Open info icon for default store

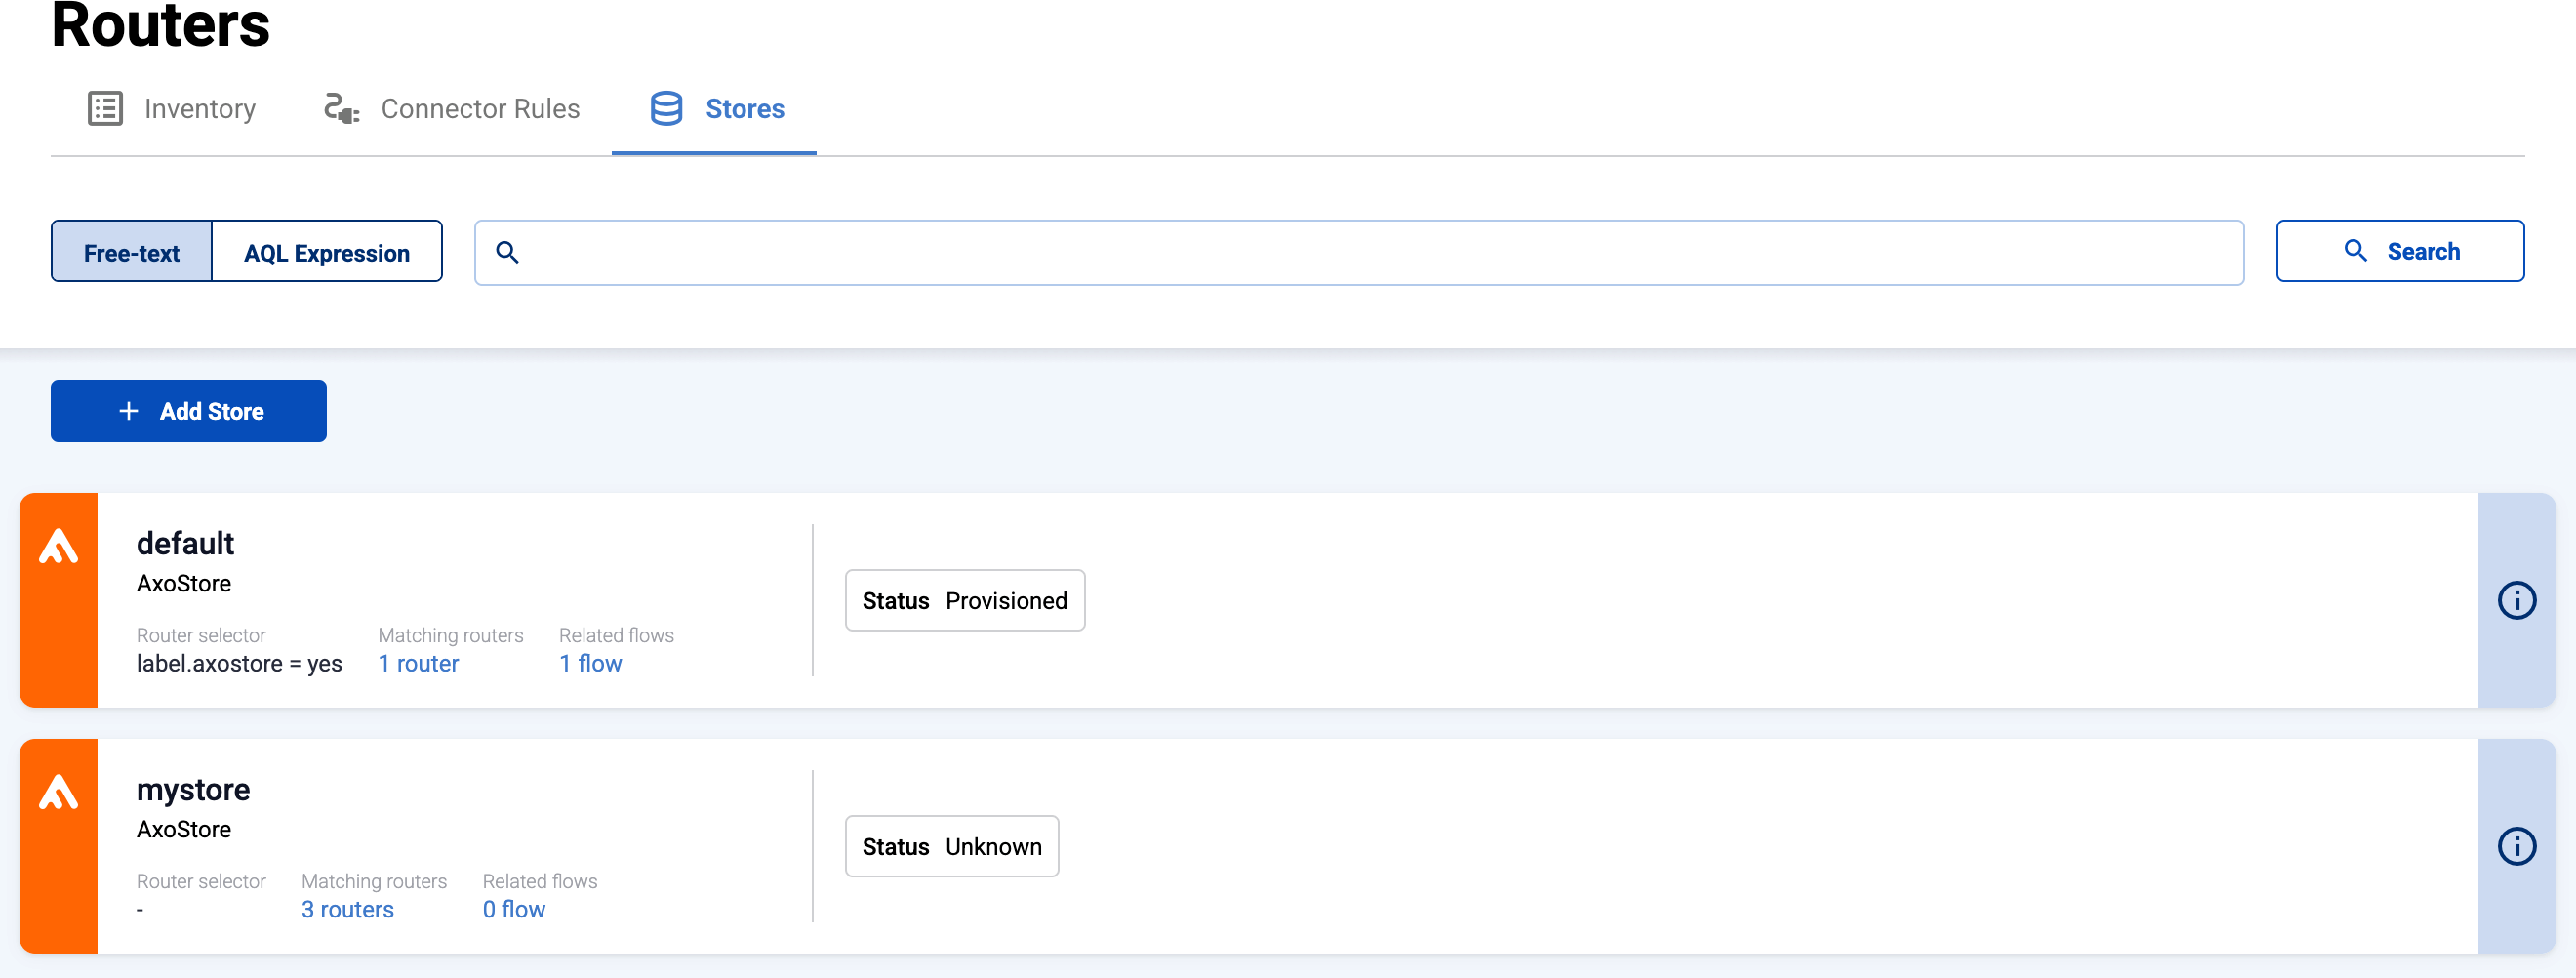2516,600
